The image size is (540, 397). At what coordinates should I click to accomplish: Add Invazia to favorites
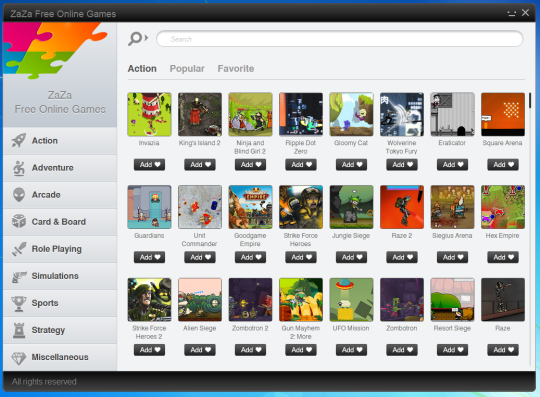click(x=149, y=165)
